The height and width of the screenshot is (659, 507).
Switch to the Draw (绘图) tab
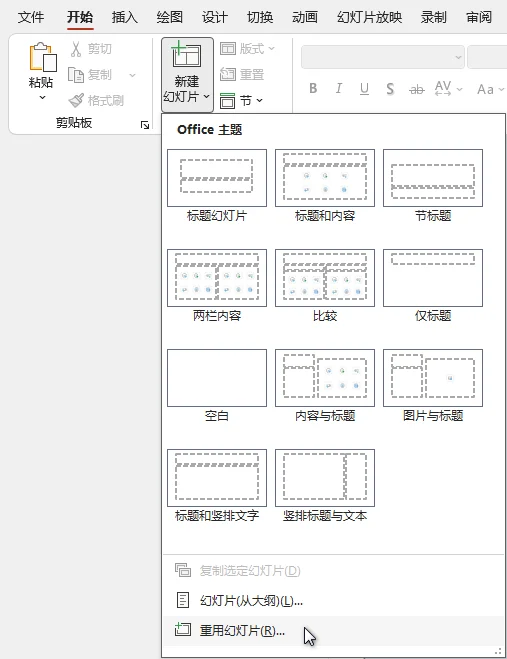(x=169, y=17)
